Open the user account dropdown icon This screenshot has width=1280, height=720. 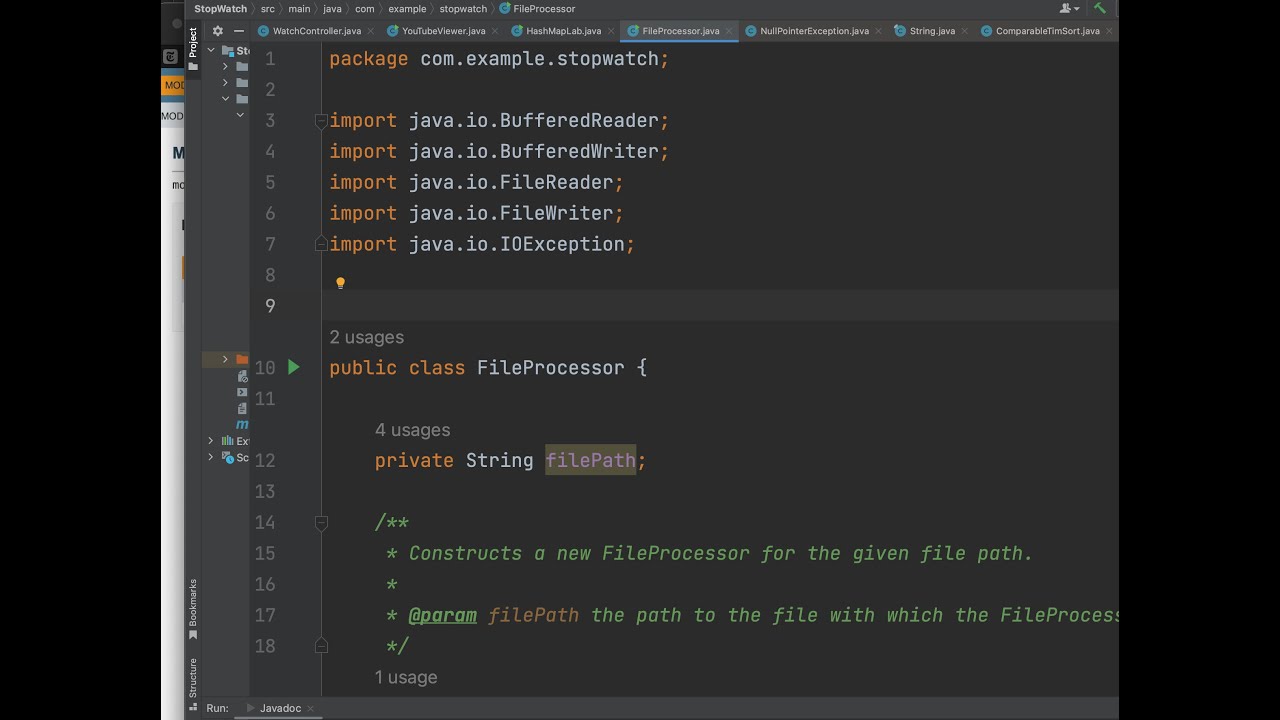tap(1069, 8)
